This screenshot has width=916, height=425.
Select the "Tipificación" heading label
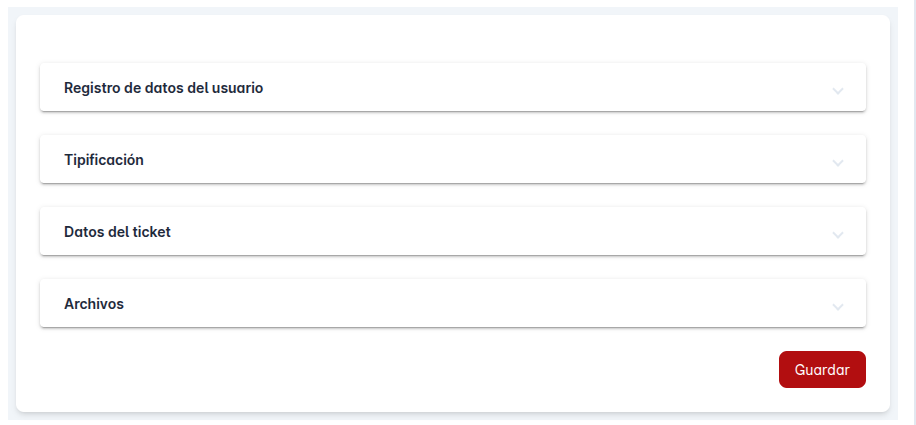click(104, 160)
